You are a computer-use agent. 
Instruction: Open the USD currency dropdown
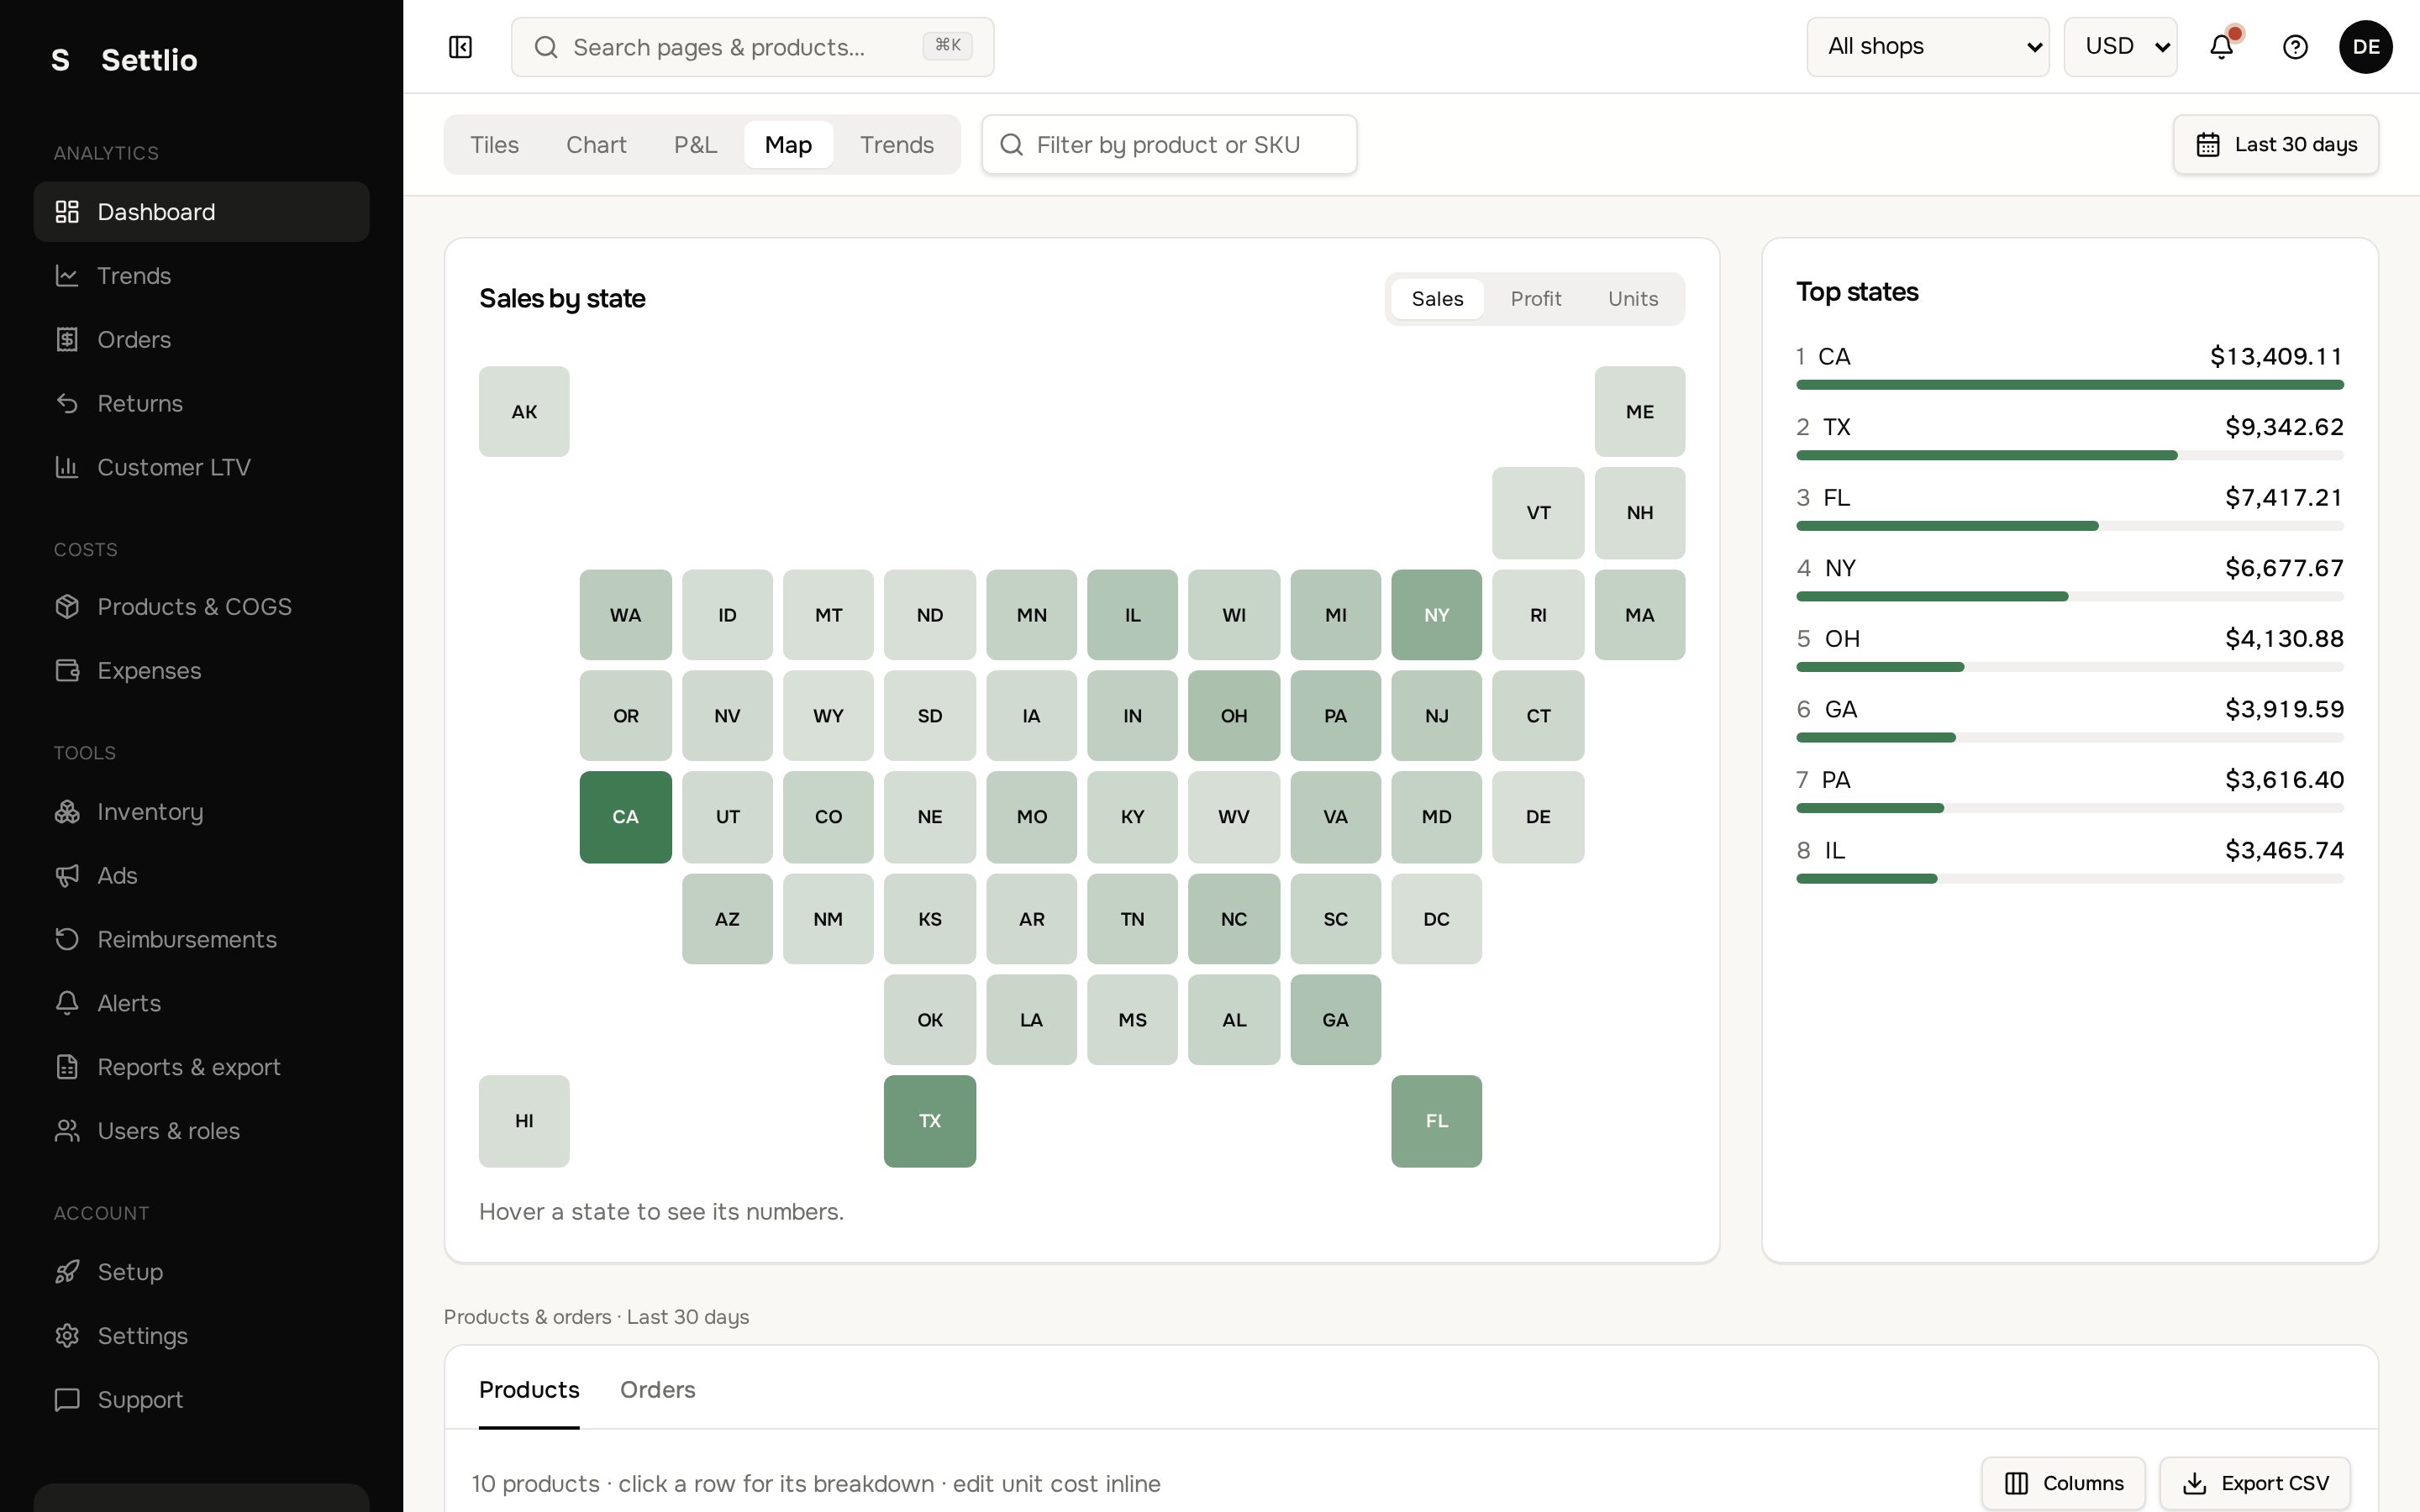coord(2120,47)
